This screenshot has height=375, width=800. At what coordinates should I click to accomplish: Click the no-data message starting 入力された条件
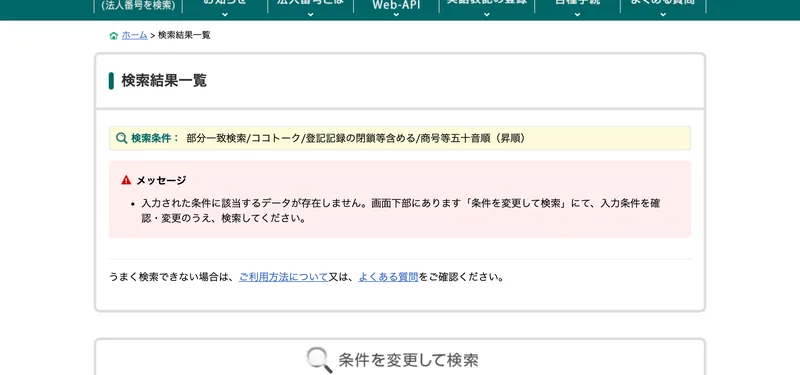(x=401, y=211)
